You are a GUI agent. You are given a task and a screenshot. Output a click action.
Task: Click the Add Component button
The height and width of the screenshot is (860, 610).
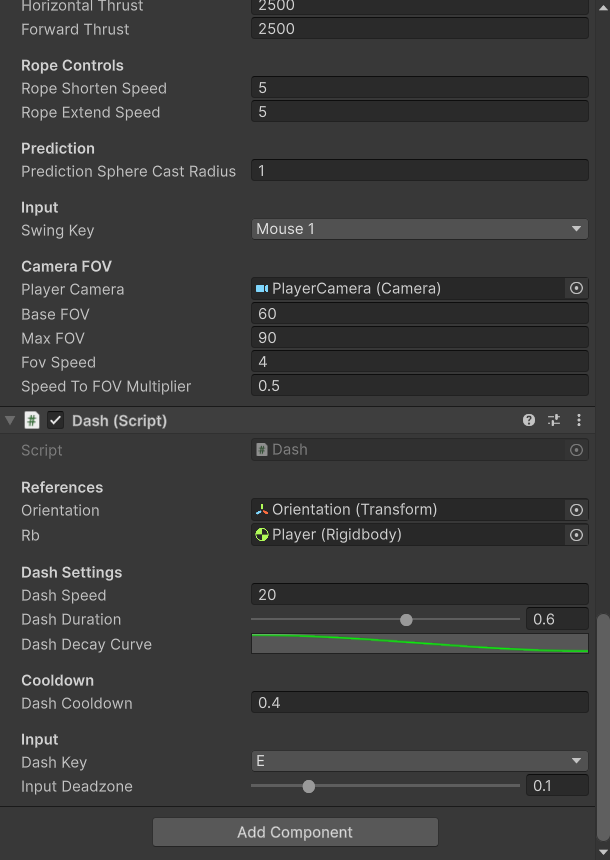pyautogui.click(x=295, y=832)
